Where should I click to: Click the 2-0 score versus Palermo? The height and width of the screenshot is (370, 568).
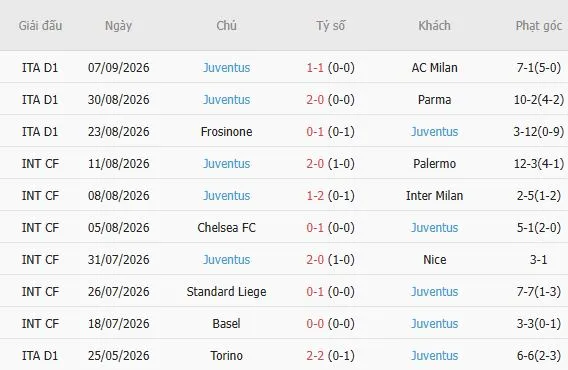(315, 163)
